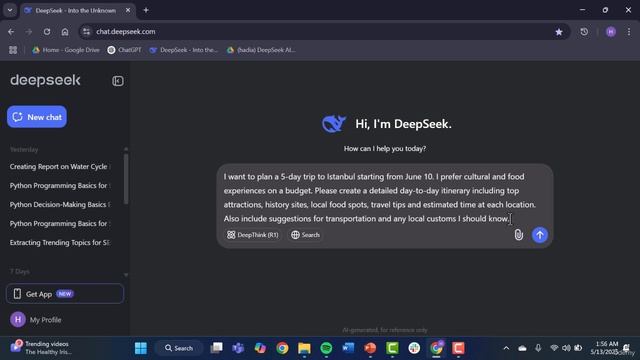Open 'Extracting Trending Topics' chat
Image resolution: width=640 pixels, height=360 pixels.
click(60, 242)
